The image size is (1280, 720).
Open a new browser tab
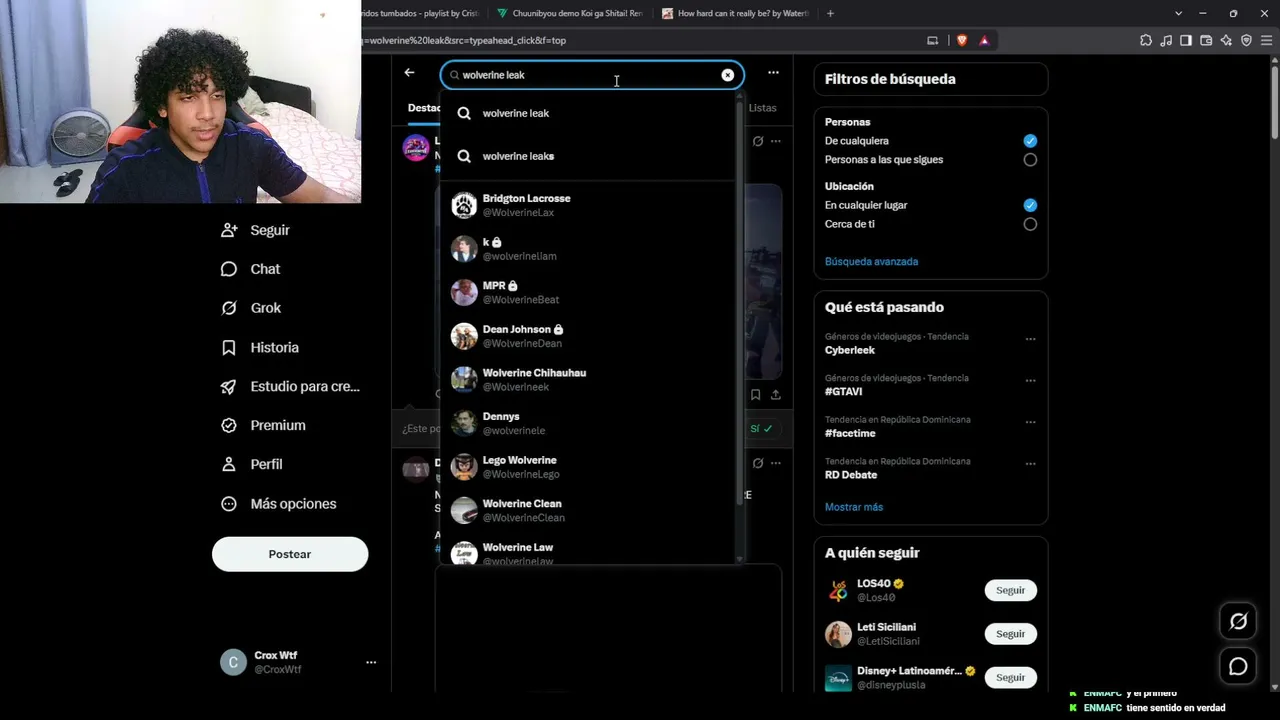pos(830,14)
